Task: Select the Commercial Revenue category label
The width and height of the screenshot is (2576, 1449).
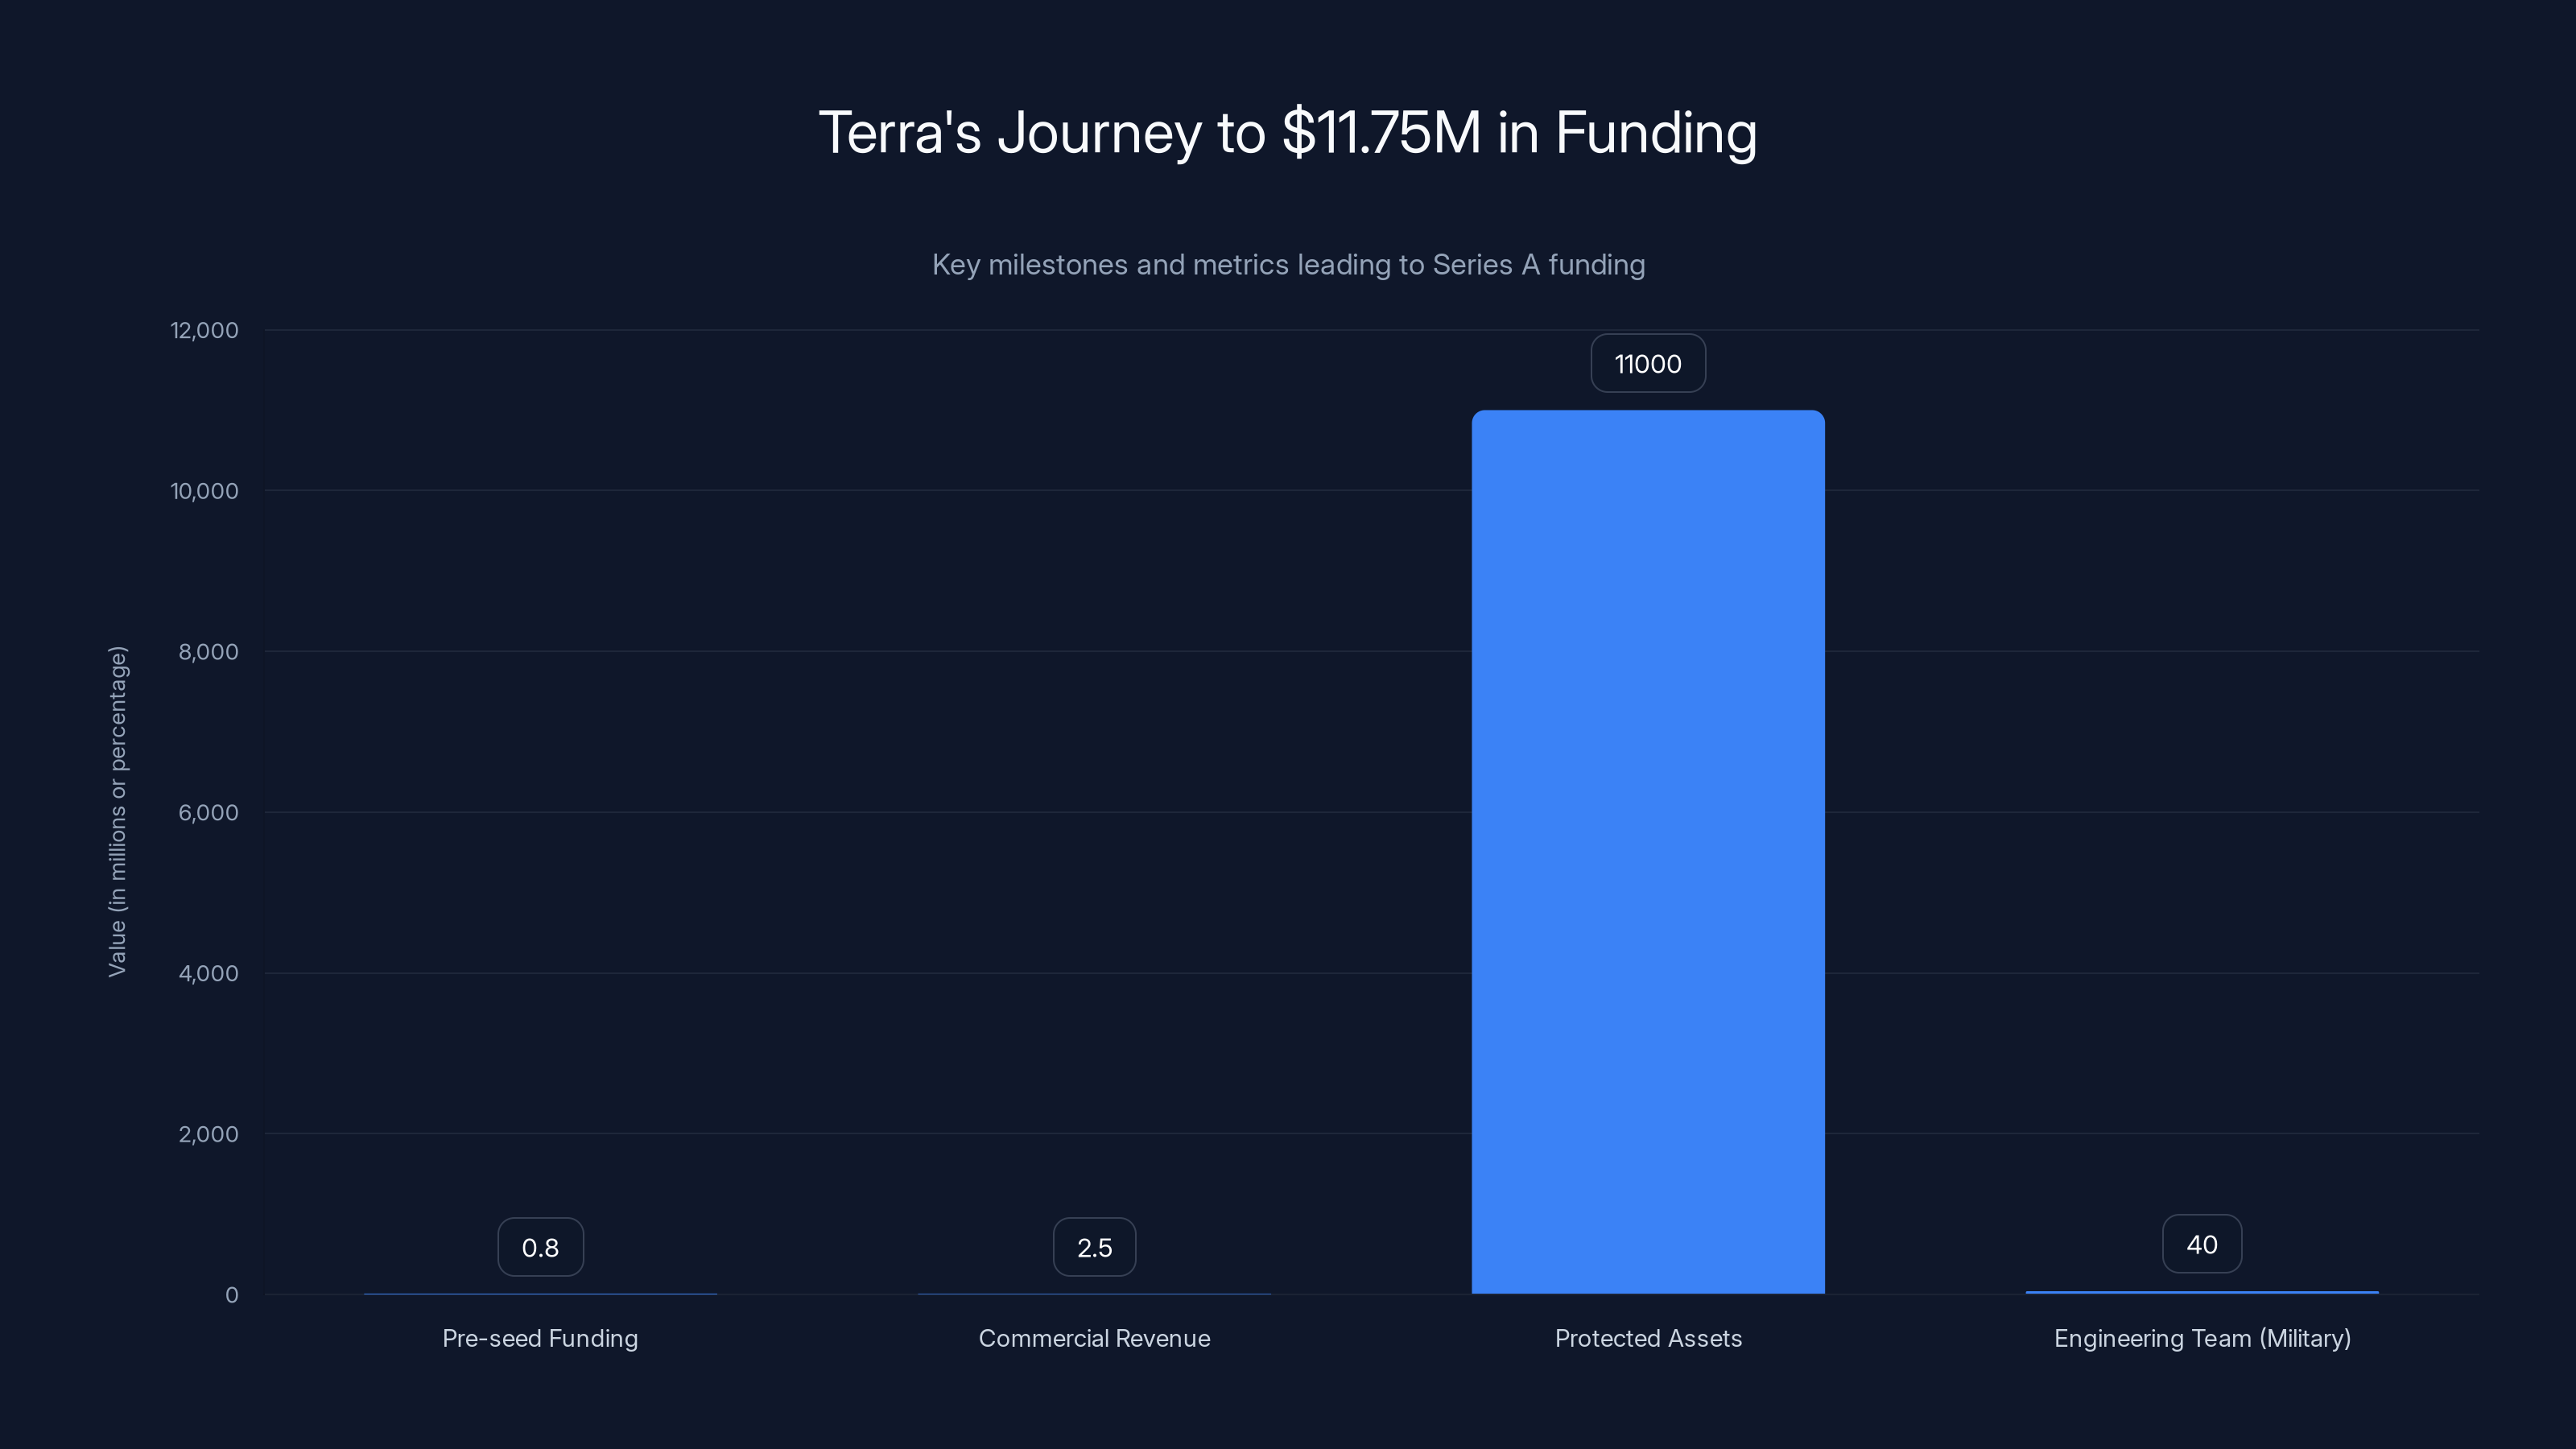Action: 1094,1338
